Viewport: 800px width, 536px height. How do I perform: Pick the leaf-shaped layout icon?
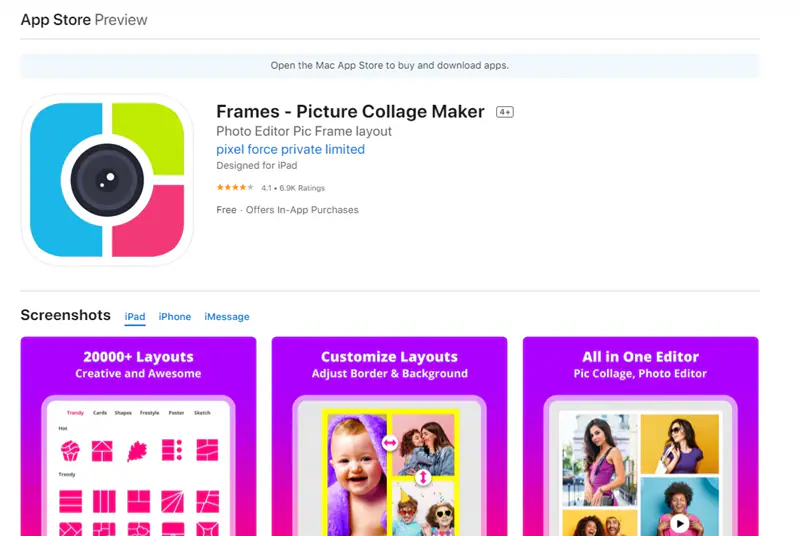(137, 451)
